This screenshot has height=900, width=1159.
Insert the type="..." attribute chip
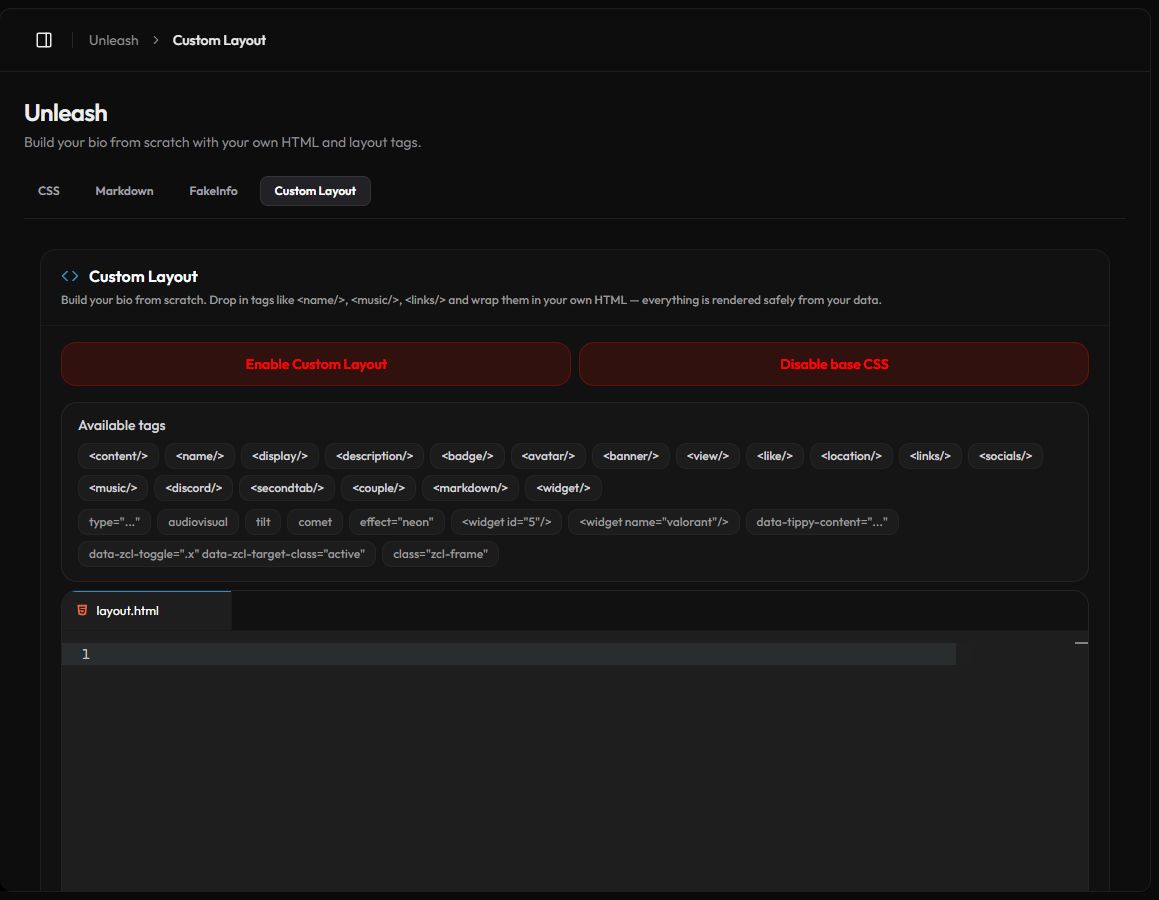(x=115, y=522)
